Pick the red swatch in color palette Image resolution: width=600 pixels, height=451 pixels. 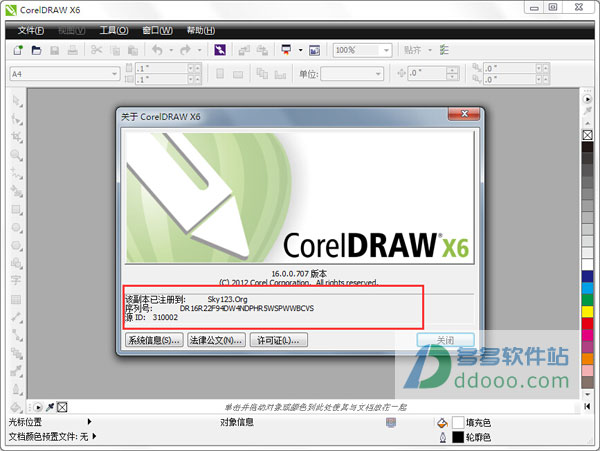point(588,323)
